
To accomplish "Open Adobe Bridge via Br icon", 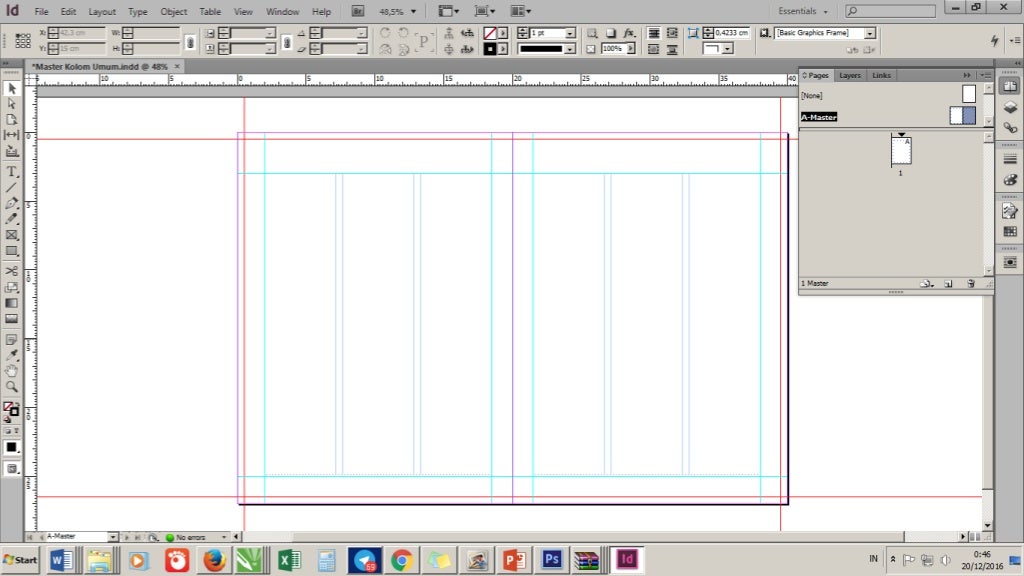I will [x=358, y=11].
